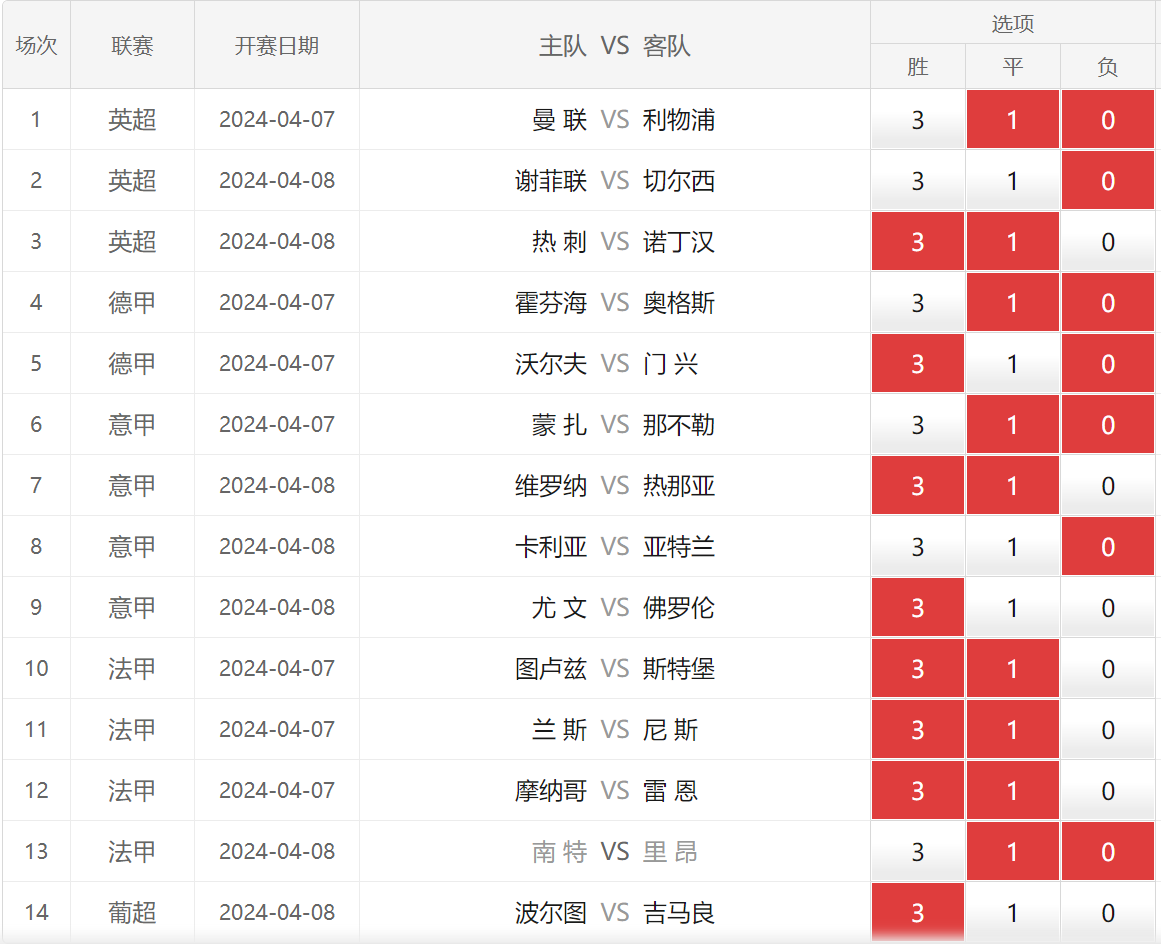Toggle 负 (0) for 卡利亚 VS 亚特兰
This screenshot has height=947, width=1161.
1108,546
